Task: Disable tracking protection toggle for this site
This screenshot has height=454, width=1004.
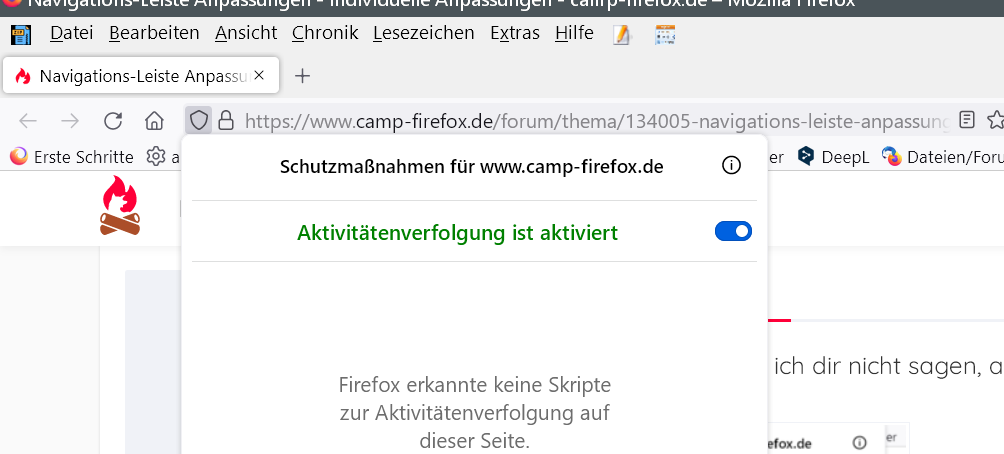Action: coord(733,232)
